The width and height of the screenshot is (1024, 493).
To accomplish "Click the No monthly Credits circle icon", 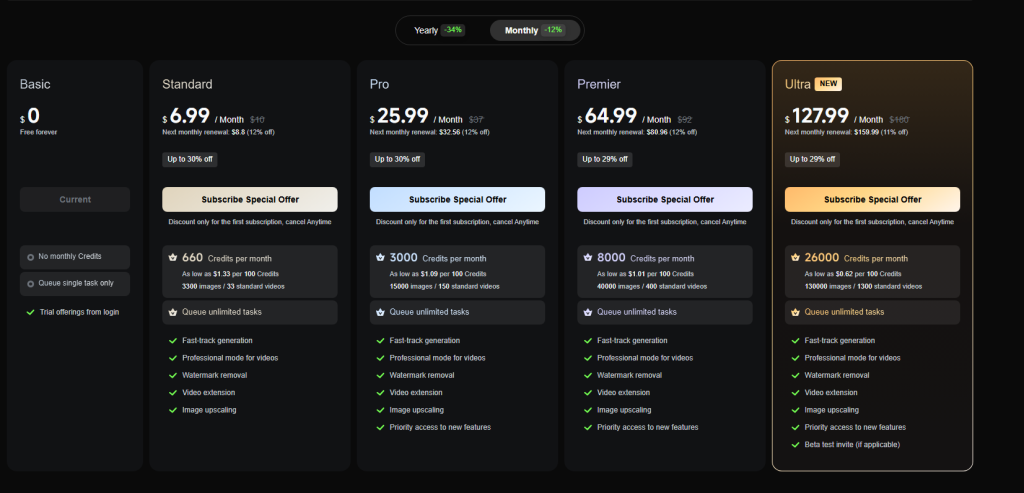I will [30, 257].
